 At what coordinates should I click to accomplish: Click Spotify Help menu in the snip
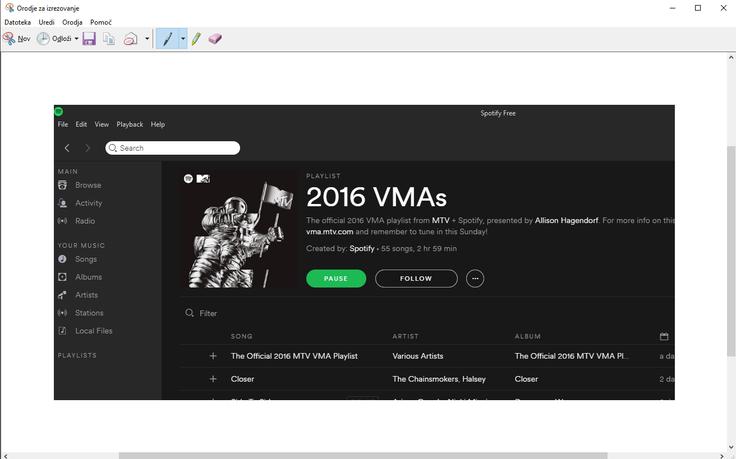[158, 124]
